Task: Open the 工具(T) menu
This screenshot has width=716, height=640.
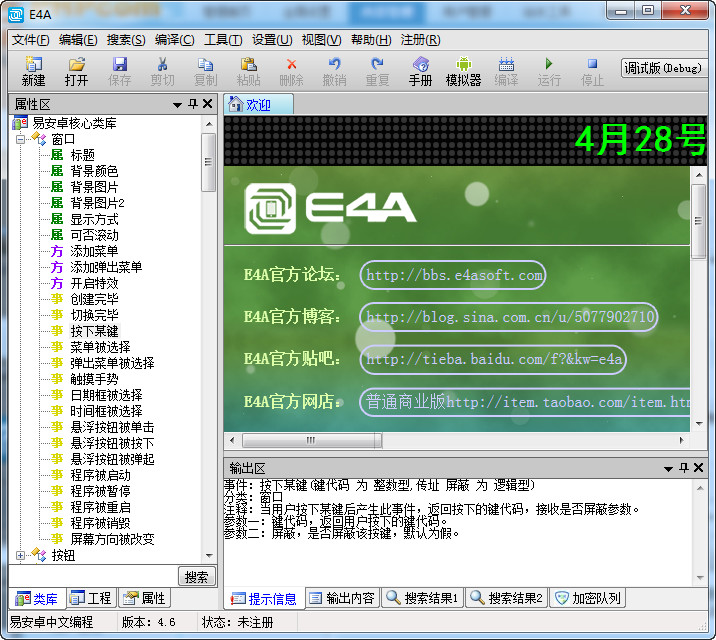Action: (223, 40)
